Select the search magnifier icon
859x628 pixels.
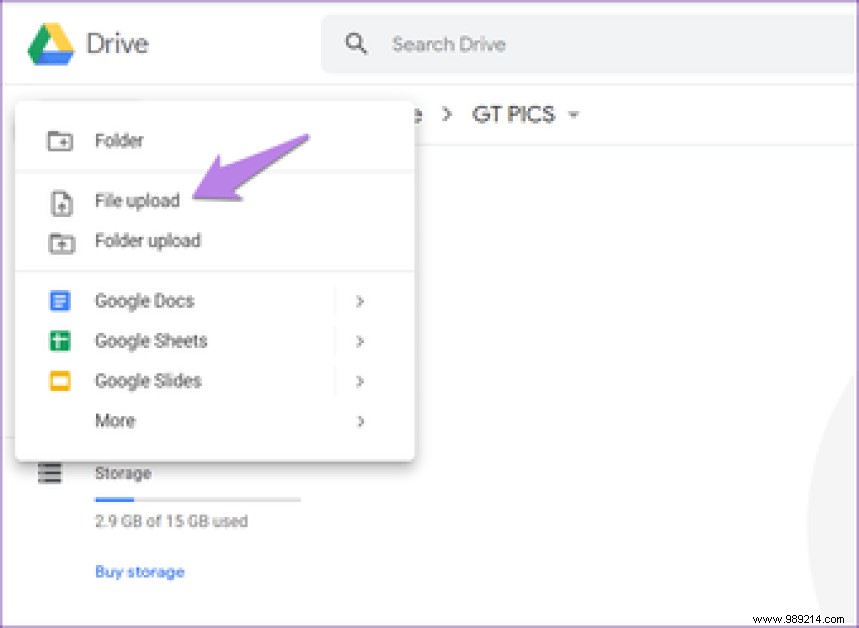click(357, 44)
